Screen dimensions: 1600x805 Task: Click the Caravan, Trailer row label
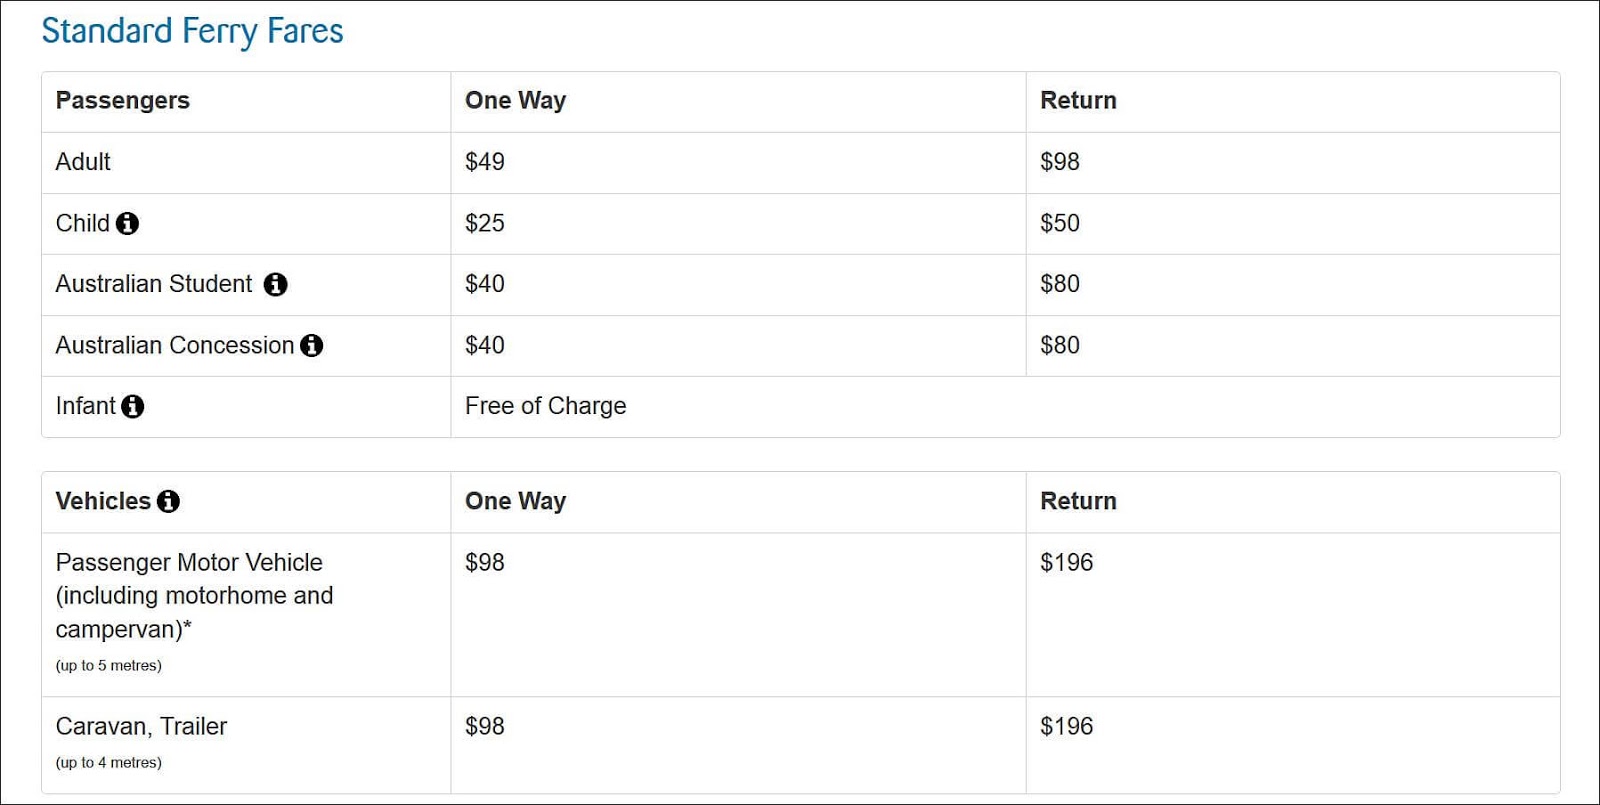point(141,727)
